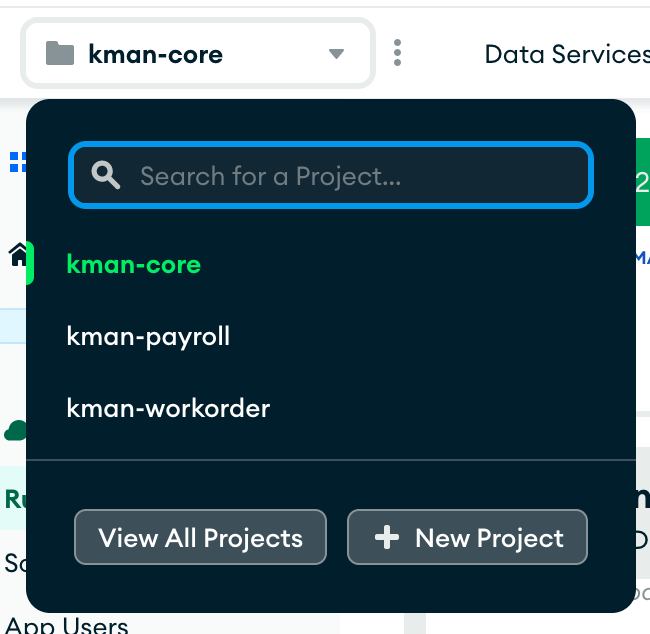
Task: Click the green highlighted sidebar item
Action: tap(13, 498)
